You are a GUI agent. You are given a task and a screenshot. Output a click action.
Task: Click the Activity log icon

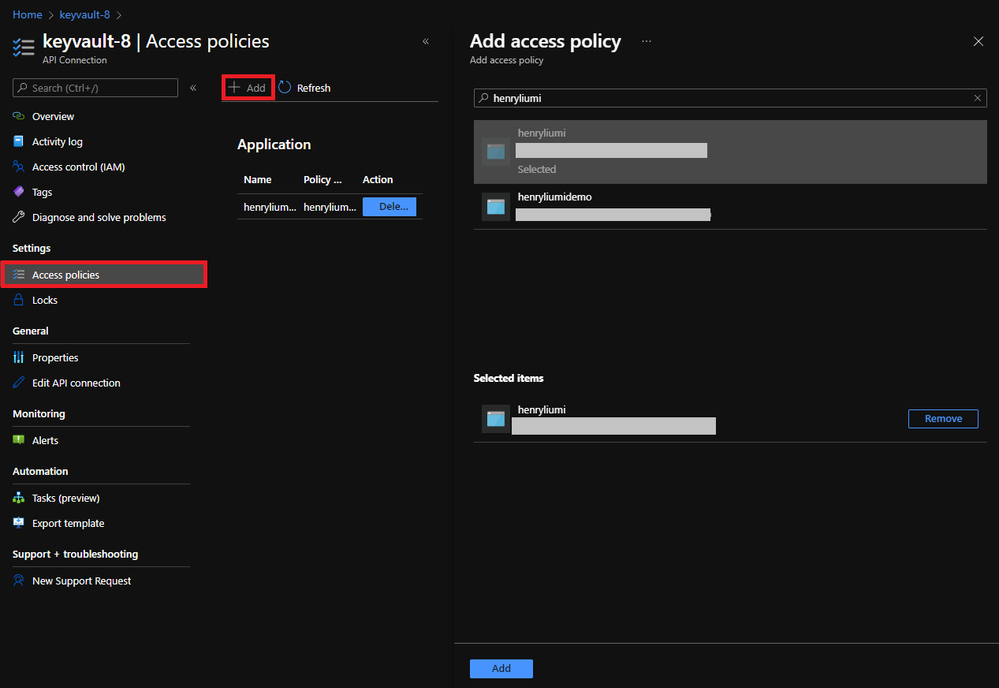[x=18, y=141]
